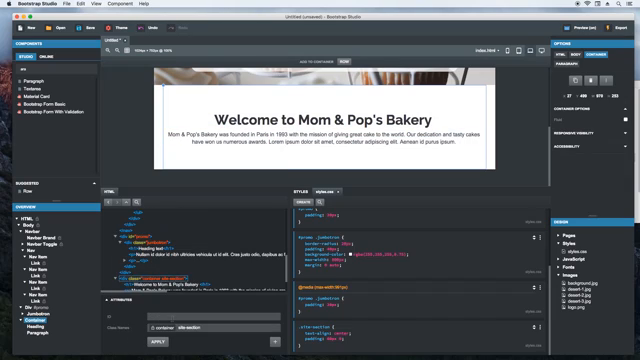
Task: Select the Body options breadcrumb tab
Action: 576,54
